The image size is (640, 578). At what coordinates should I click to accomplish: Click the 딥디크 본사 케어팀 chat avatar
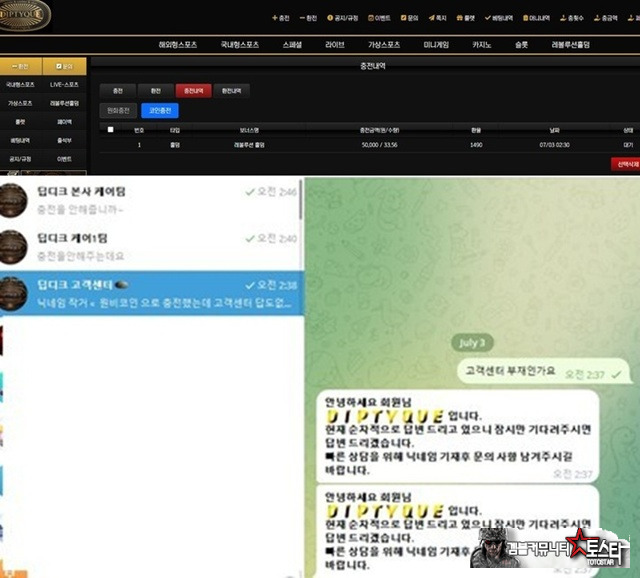tap(13, 200)
